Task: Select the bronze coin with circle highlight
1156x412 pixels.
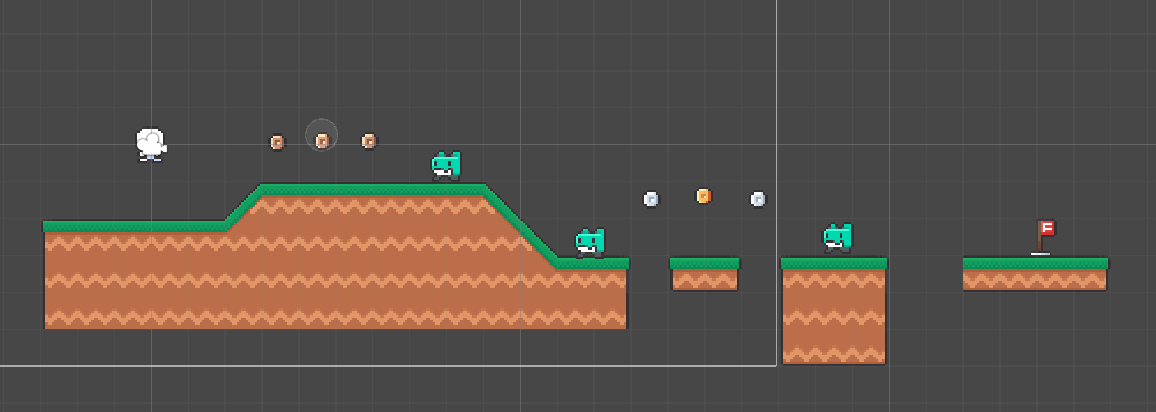Action: (x=322, y=141)
